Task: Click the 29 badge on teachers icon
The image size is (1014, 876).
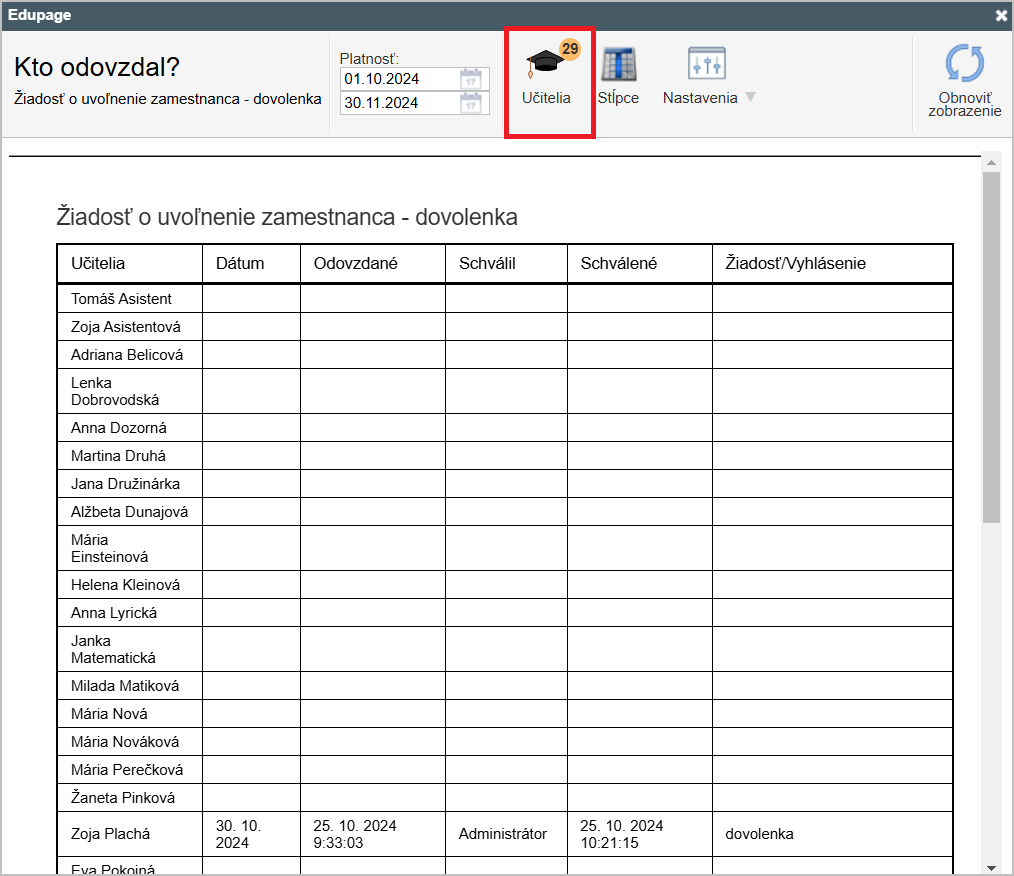Action: (569, 48)
